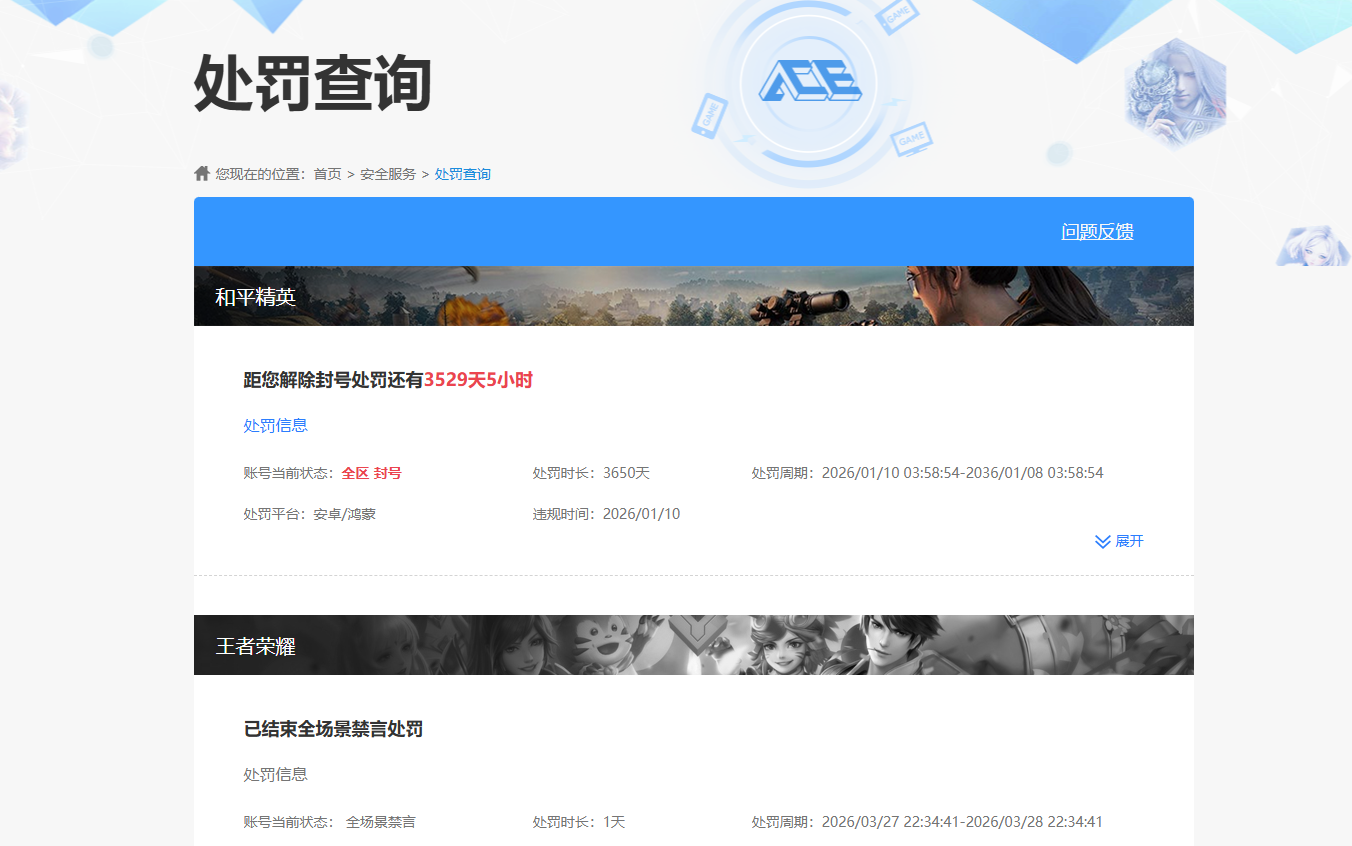Click the 处罚查询 breadcrumb link

tap(463, 174)
